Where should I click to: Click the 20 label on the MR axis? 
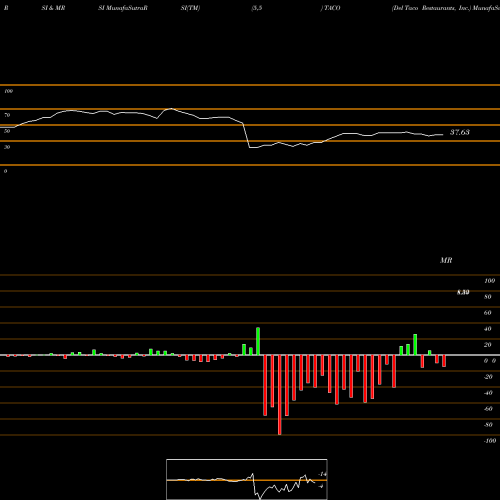click(x=488, y=345)
